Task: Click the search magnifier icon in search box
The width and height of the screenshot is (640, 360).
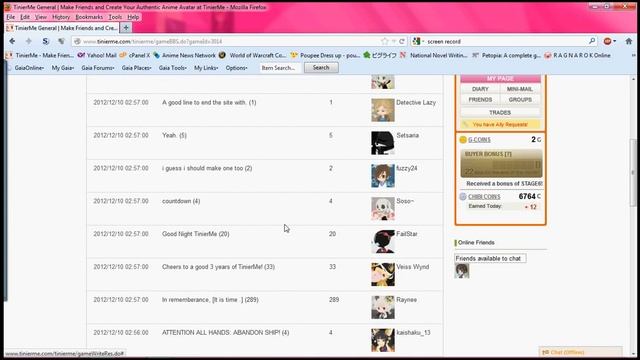Action: 592,41
